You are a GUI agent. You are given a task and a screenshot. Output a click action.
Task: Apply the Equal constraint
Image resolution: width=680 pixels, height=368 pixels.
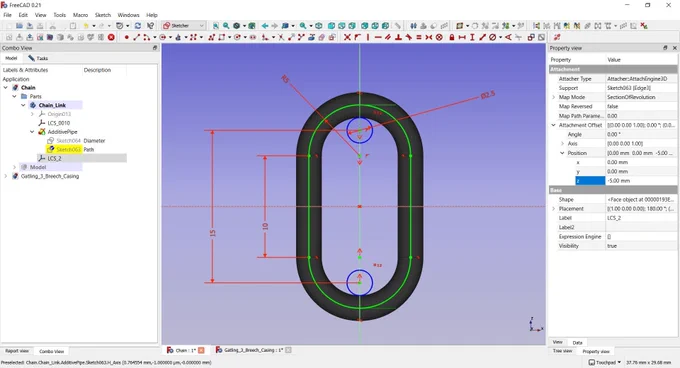click(418, 37)
